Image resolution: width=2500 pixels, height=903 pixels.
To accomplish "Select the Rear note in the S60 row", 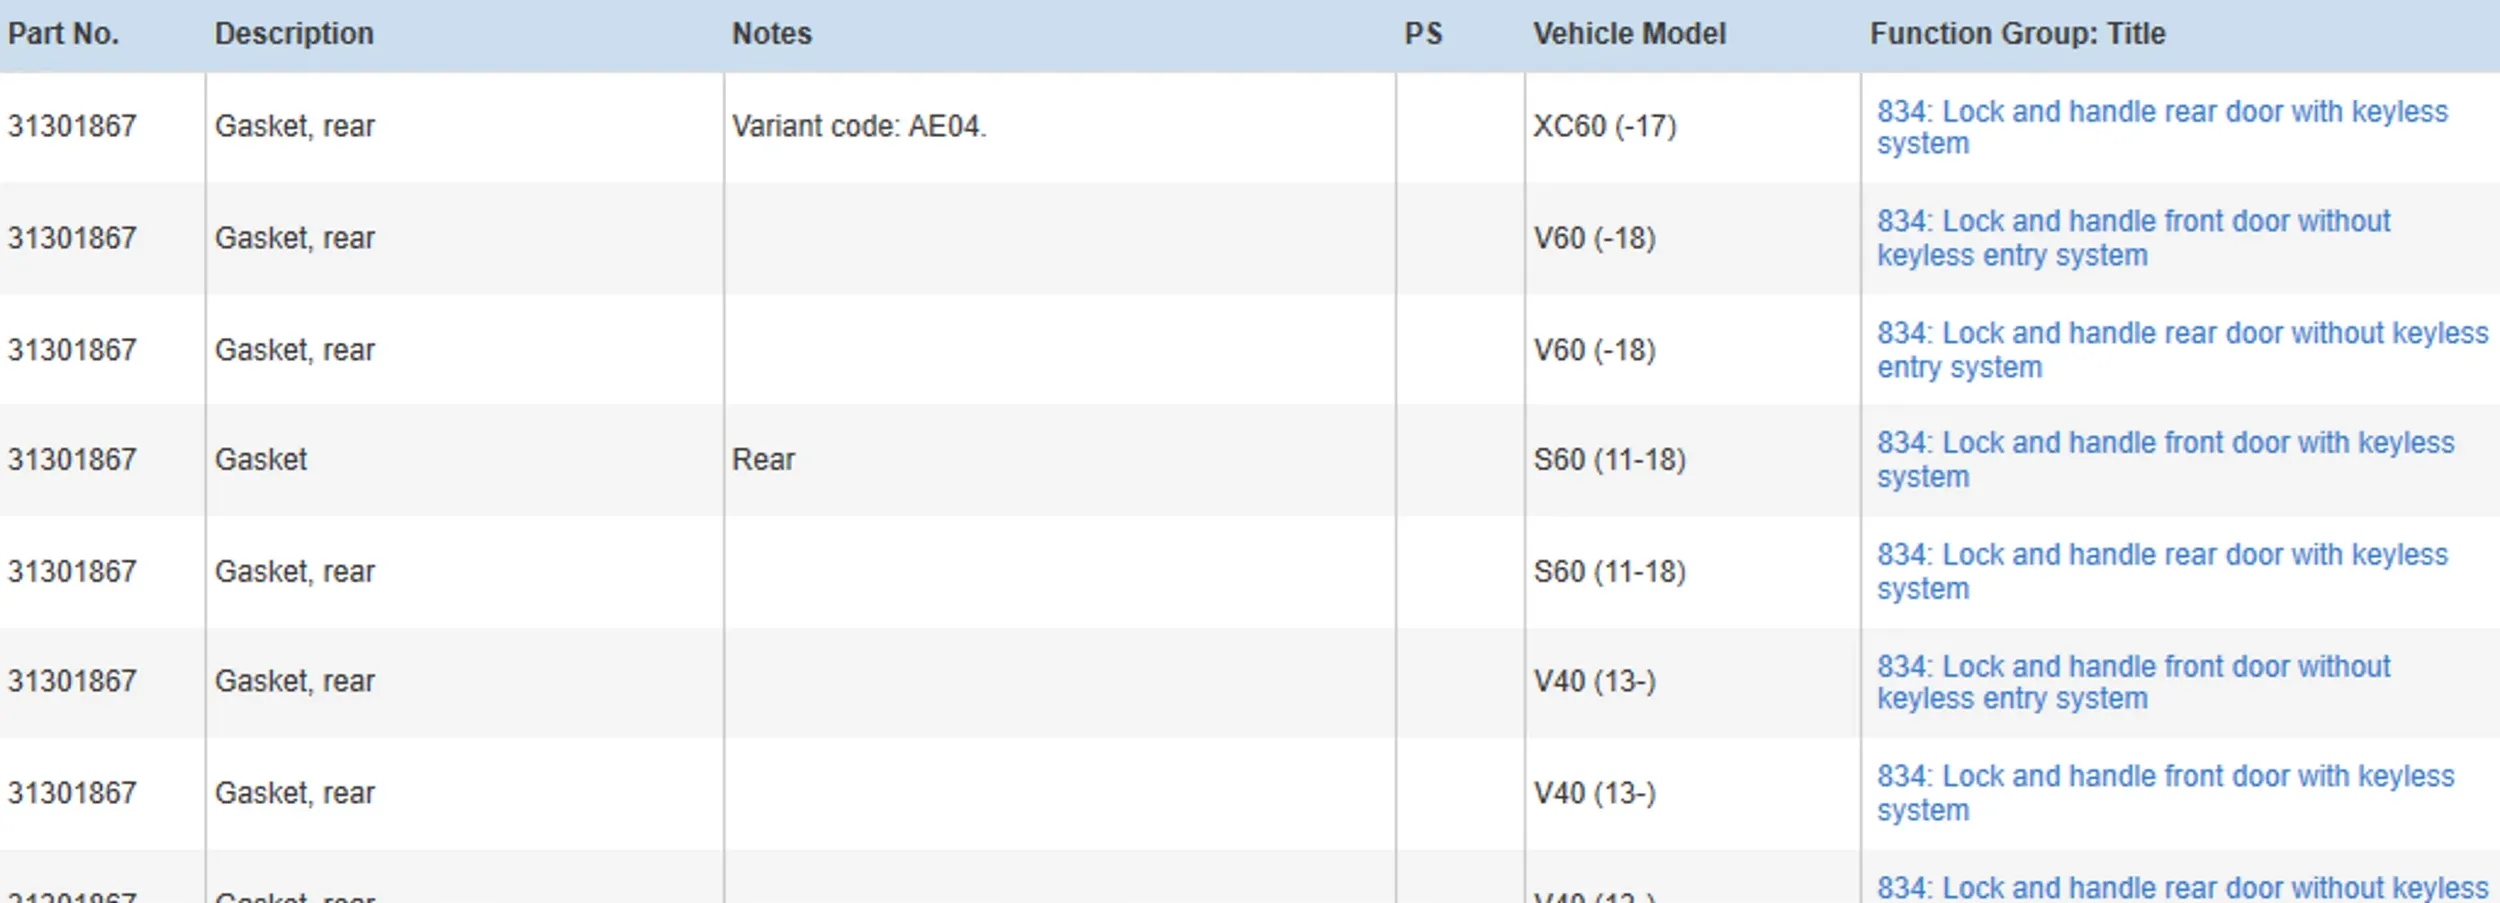I will (x=763, y=460).
